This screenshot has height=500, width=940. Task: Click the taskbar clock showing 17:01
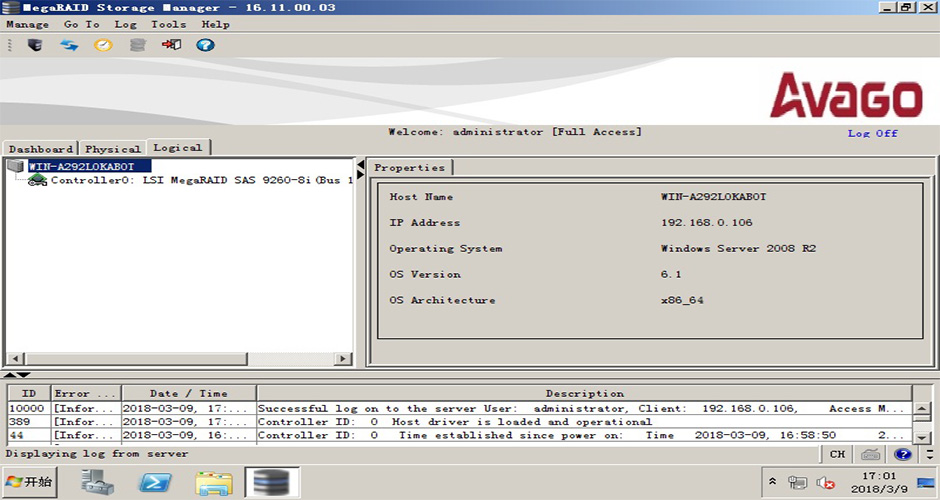[x=879, y=482]
